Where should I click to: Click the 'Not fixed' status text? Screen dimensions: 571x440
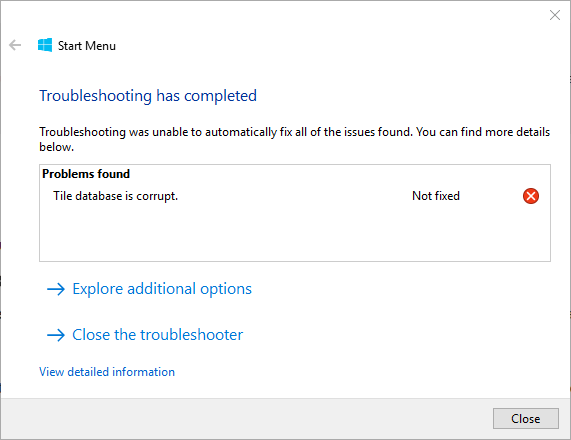pyautogui.click(x=436, y=196)
